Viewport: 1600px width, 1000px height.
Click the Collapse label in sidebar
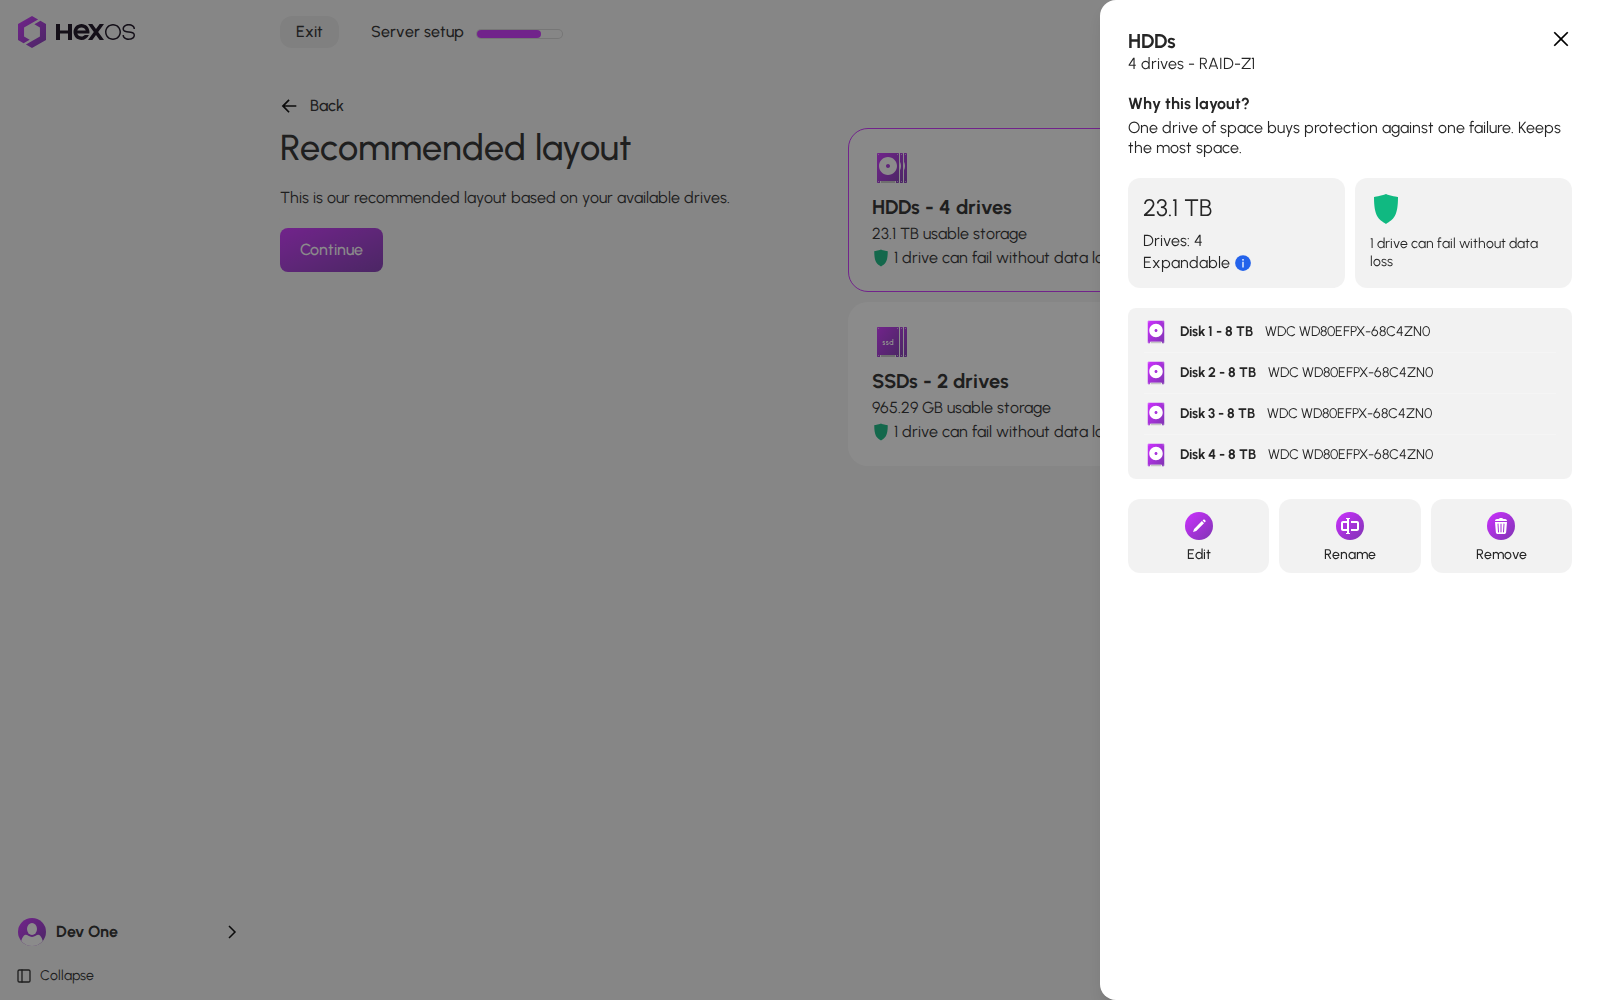point(67,976)
